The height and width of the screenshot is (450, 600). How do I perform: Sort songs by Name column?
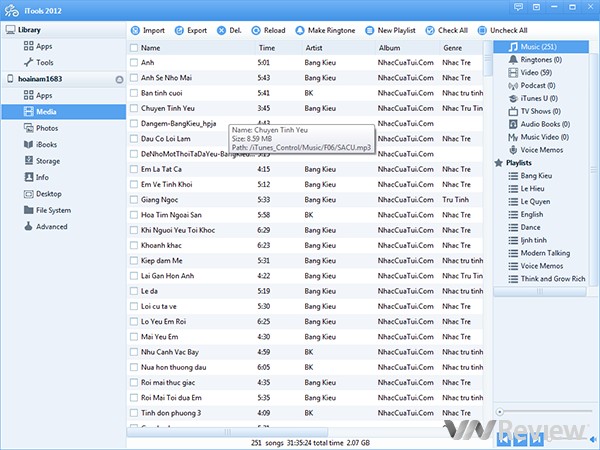150,48
